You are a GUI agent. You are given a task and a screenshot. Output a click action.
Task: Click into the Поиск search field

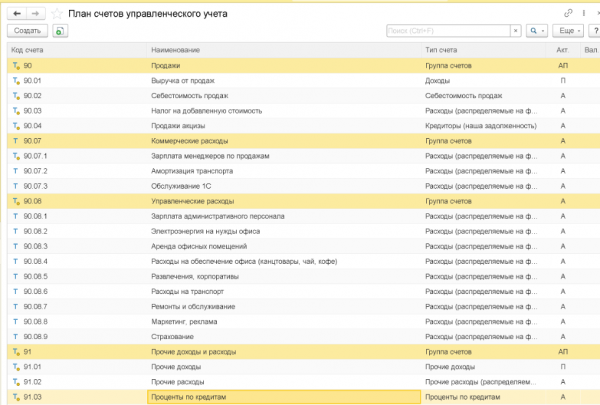click(x=445, y=31)
